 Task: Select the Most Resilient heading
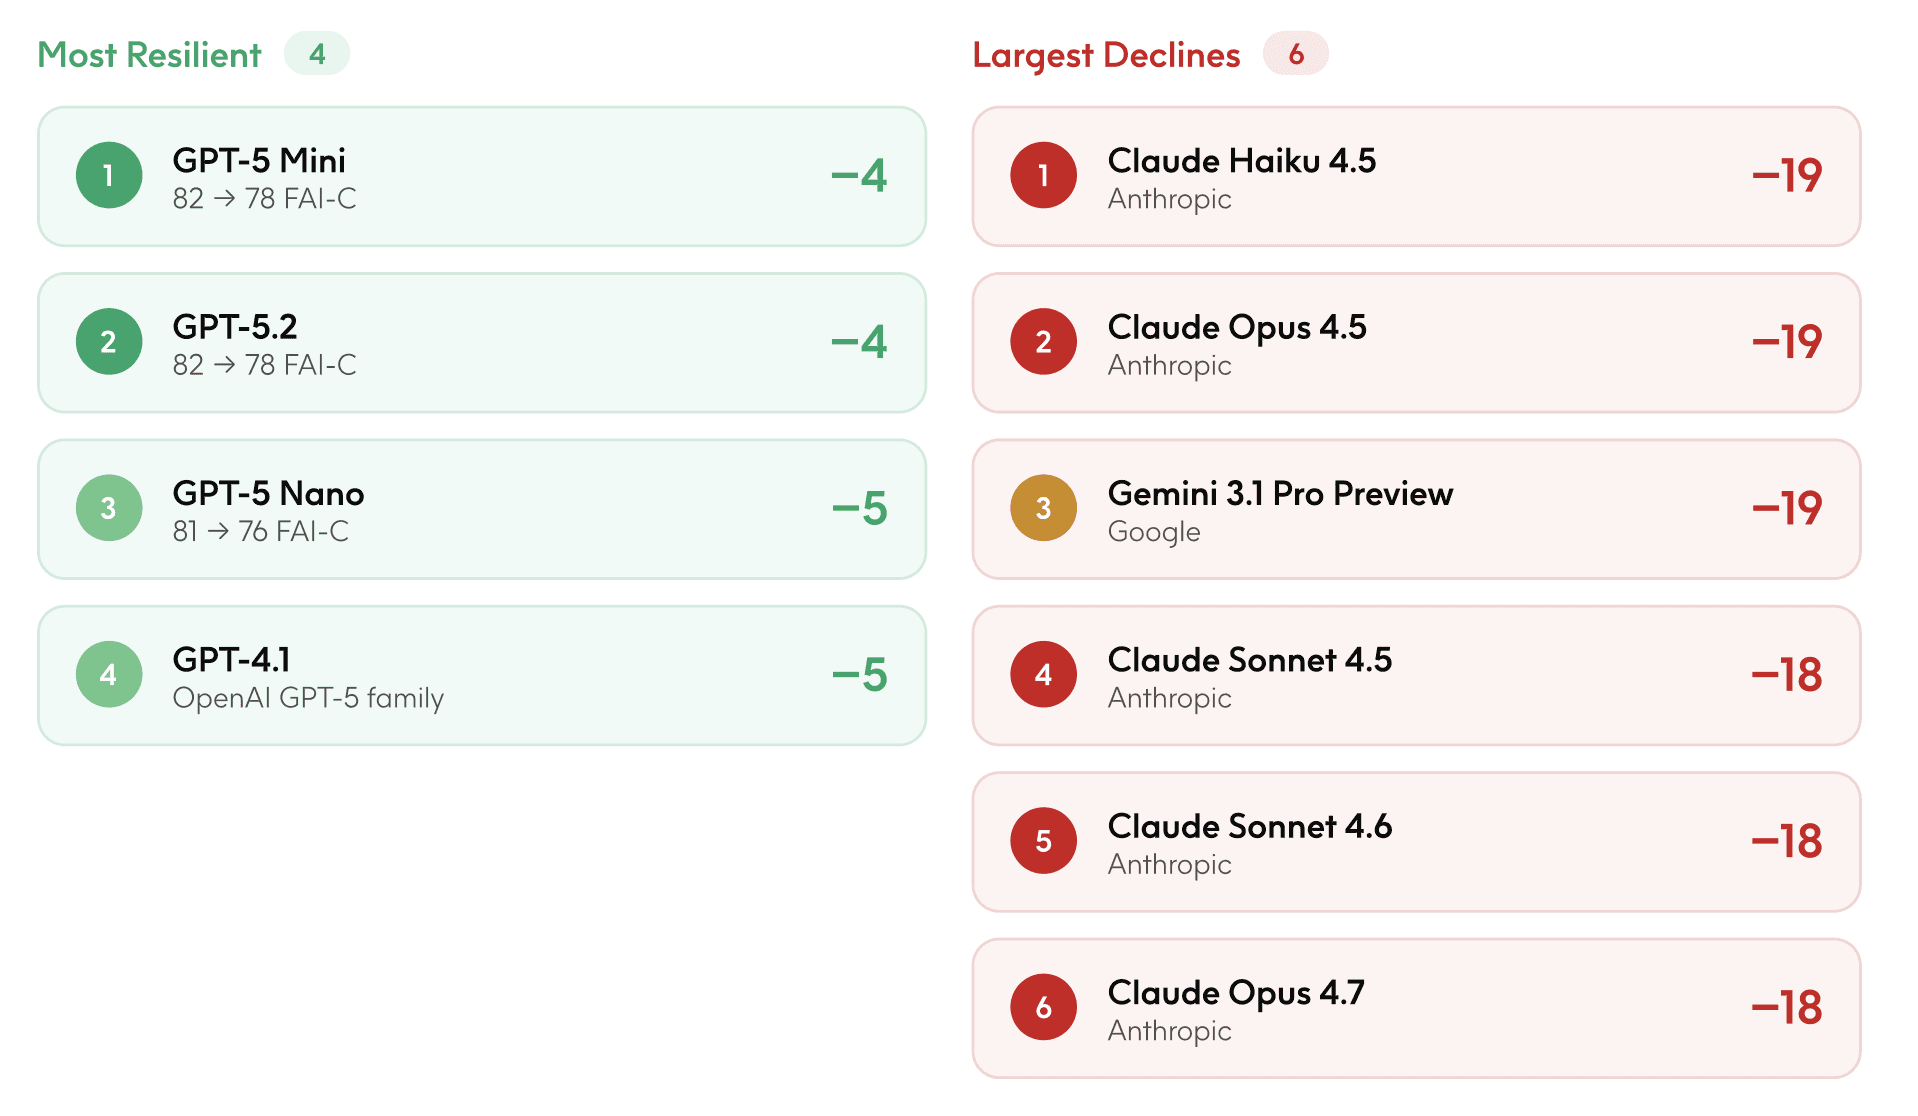coord(149,55)
